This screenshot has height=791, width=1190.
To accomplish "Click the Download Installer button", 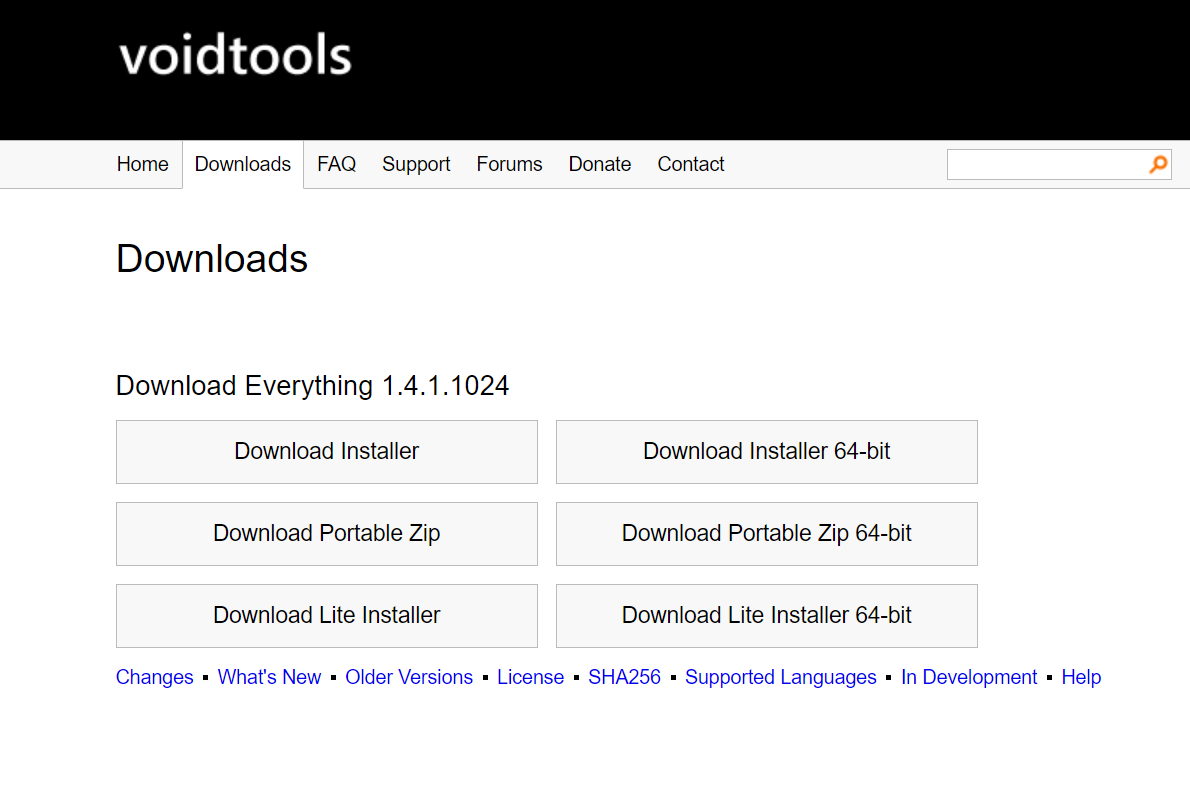I will point(327,452).
